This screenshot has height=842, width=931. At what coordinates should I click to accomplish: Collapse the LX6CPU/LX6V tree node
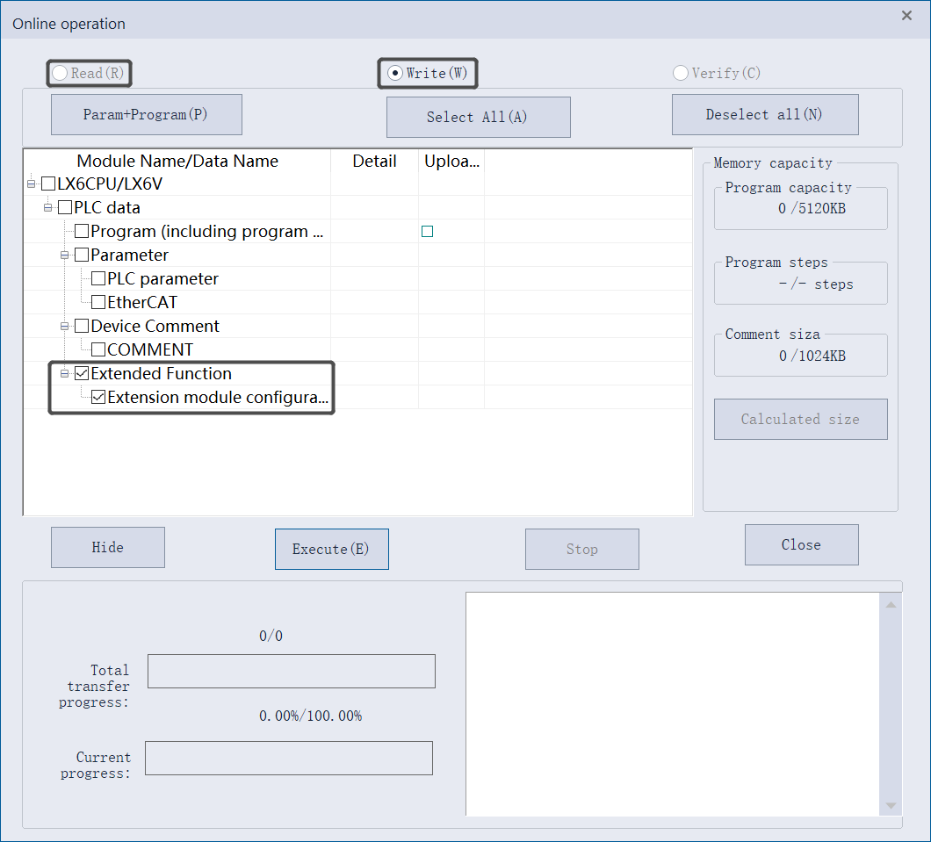(31, 184)
